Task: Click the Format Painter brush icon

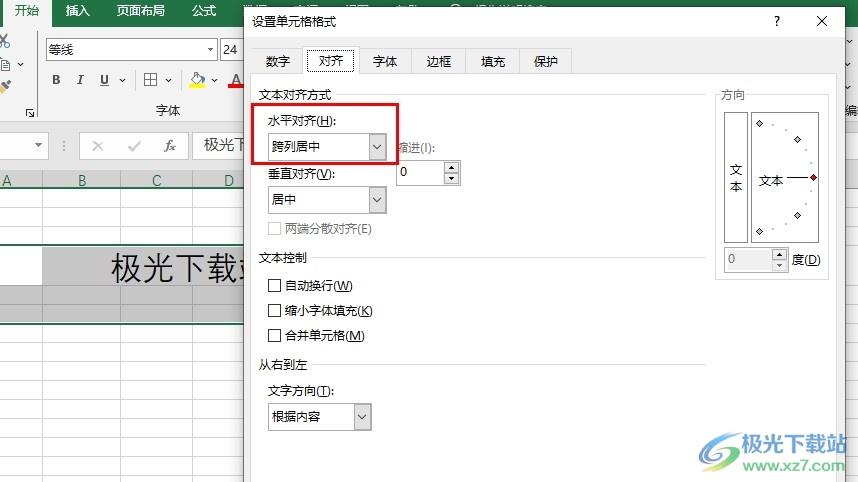Action: tap(5, 86)
